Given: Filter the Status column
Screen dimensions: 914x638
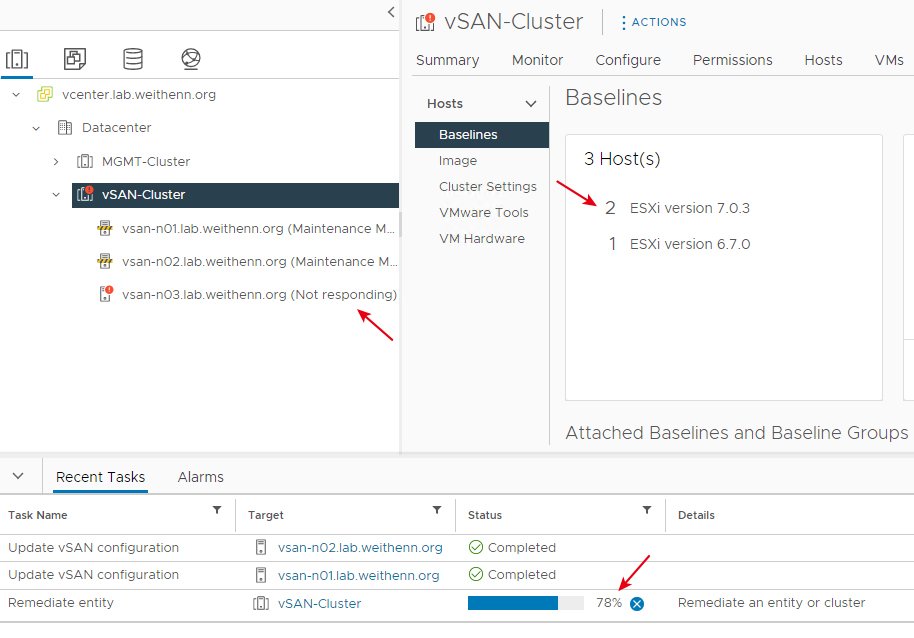Looking at the screenshot, I should click(x=646, y=510).
